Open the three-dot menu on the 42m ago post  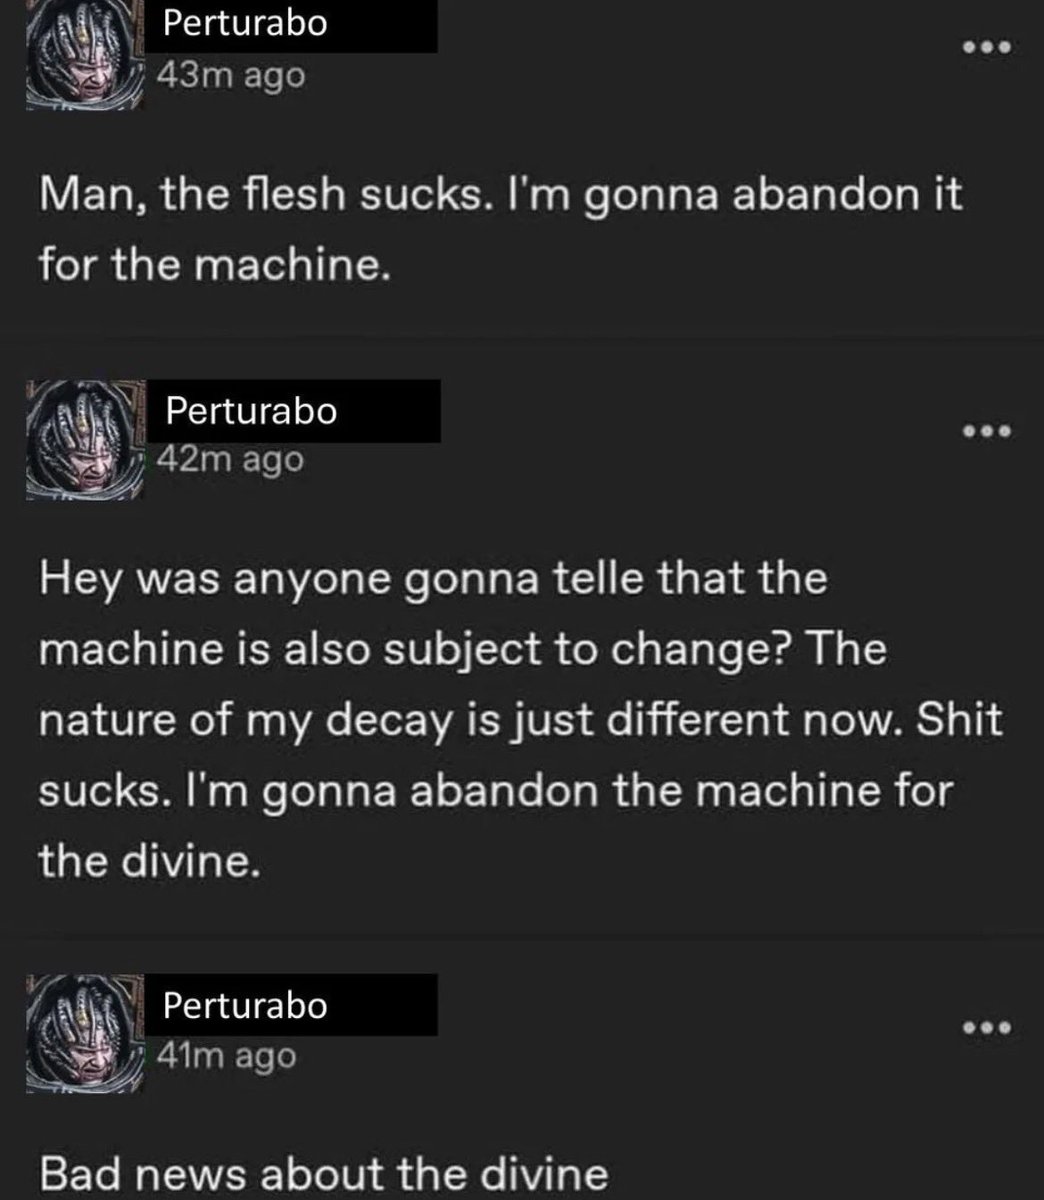point(987,432)
